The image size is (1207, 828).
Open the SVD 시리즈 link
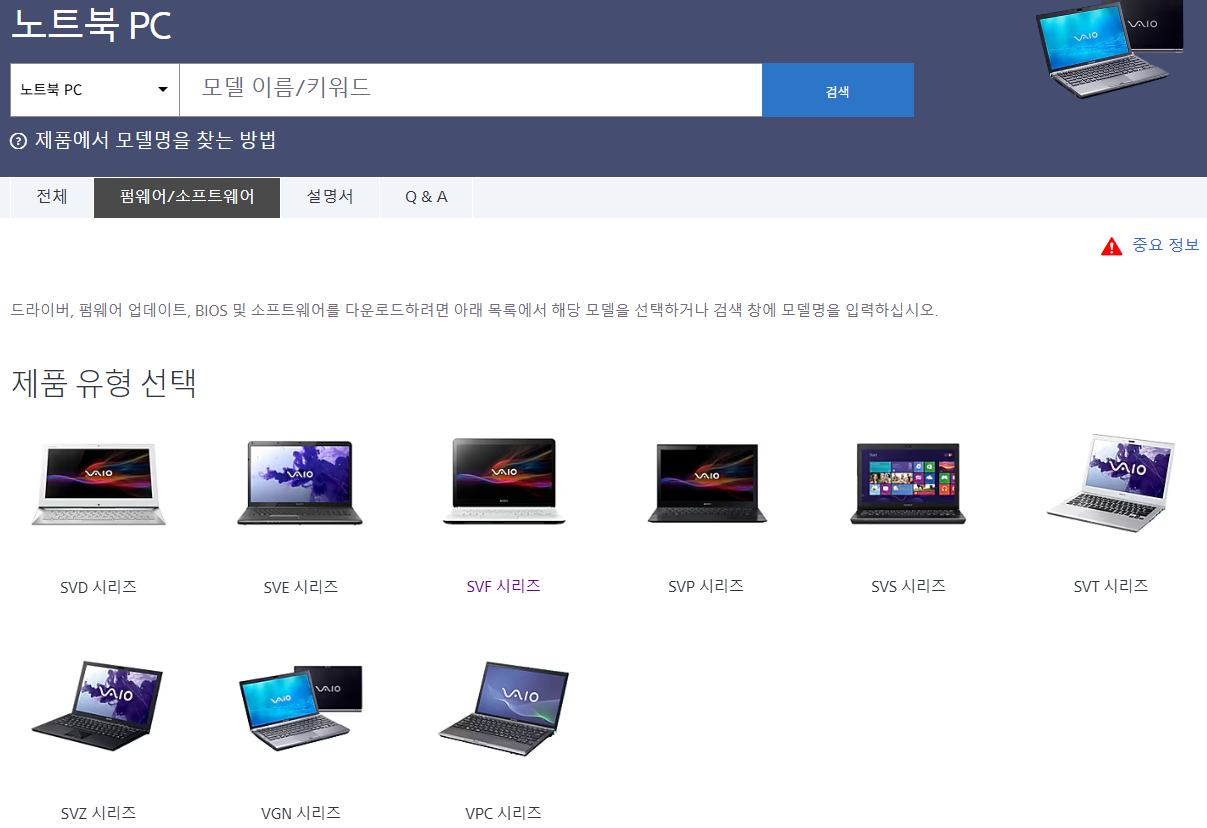coord(98,587)
